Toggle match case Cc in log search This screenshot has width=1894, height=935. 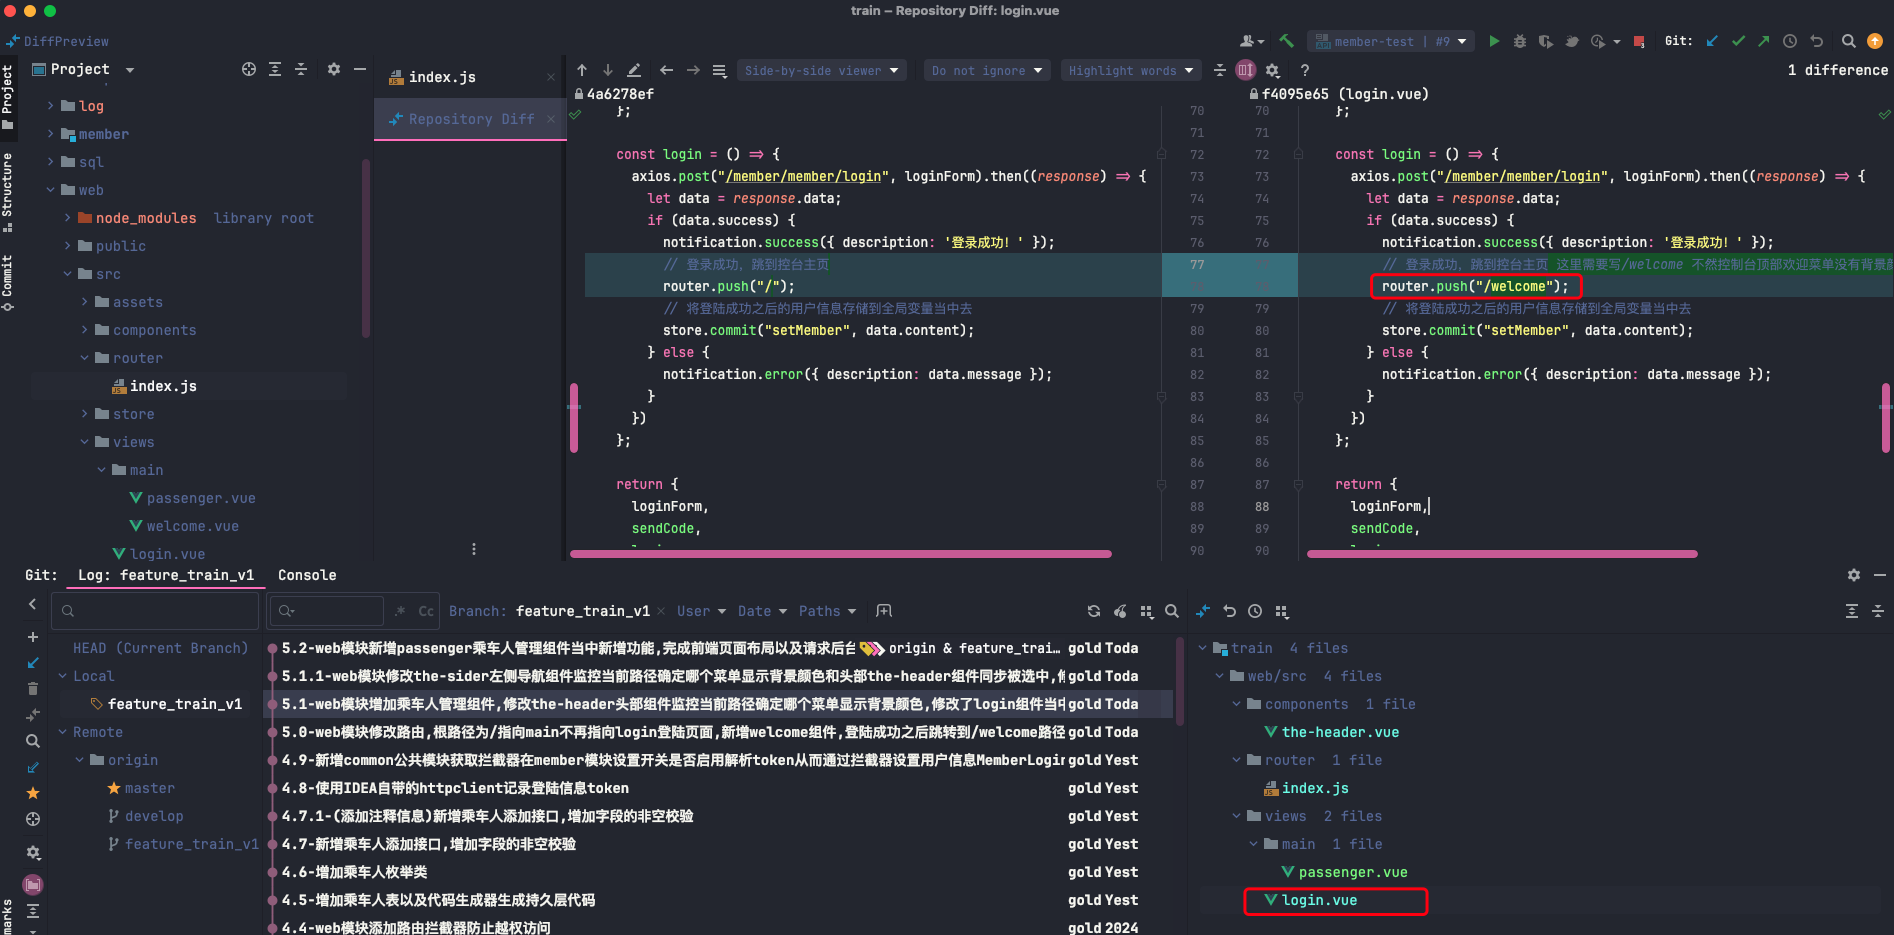426,611
